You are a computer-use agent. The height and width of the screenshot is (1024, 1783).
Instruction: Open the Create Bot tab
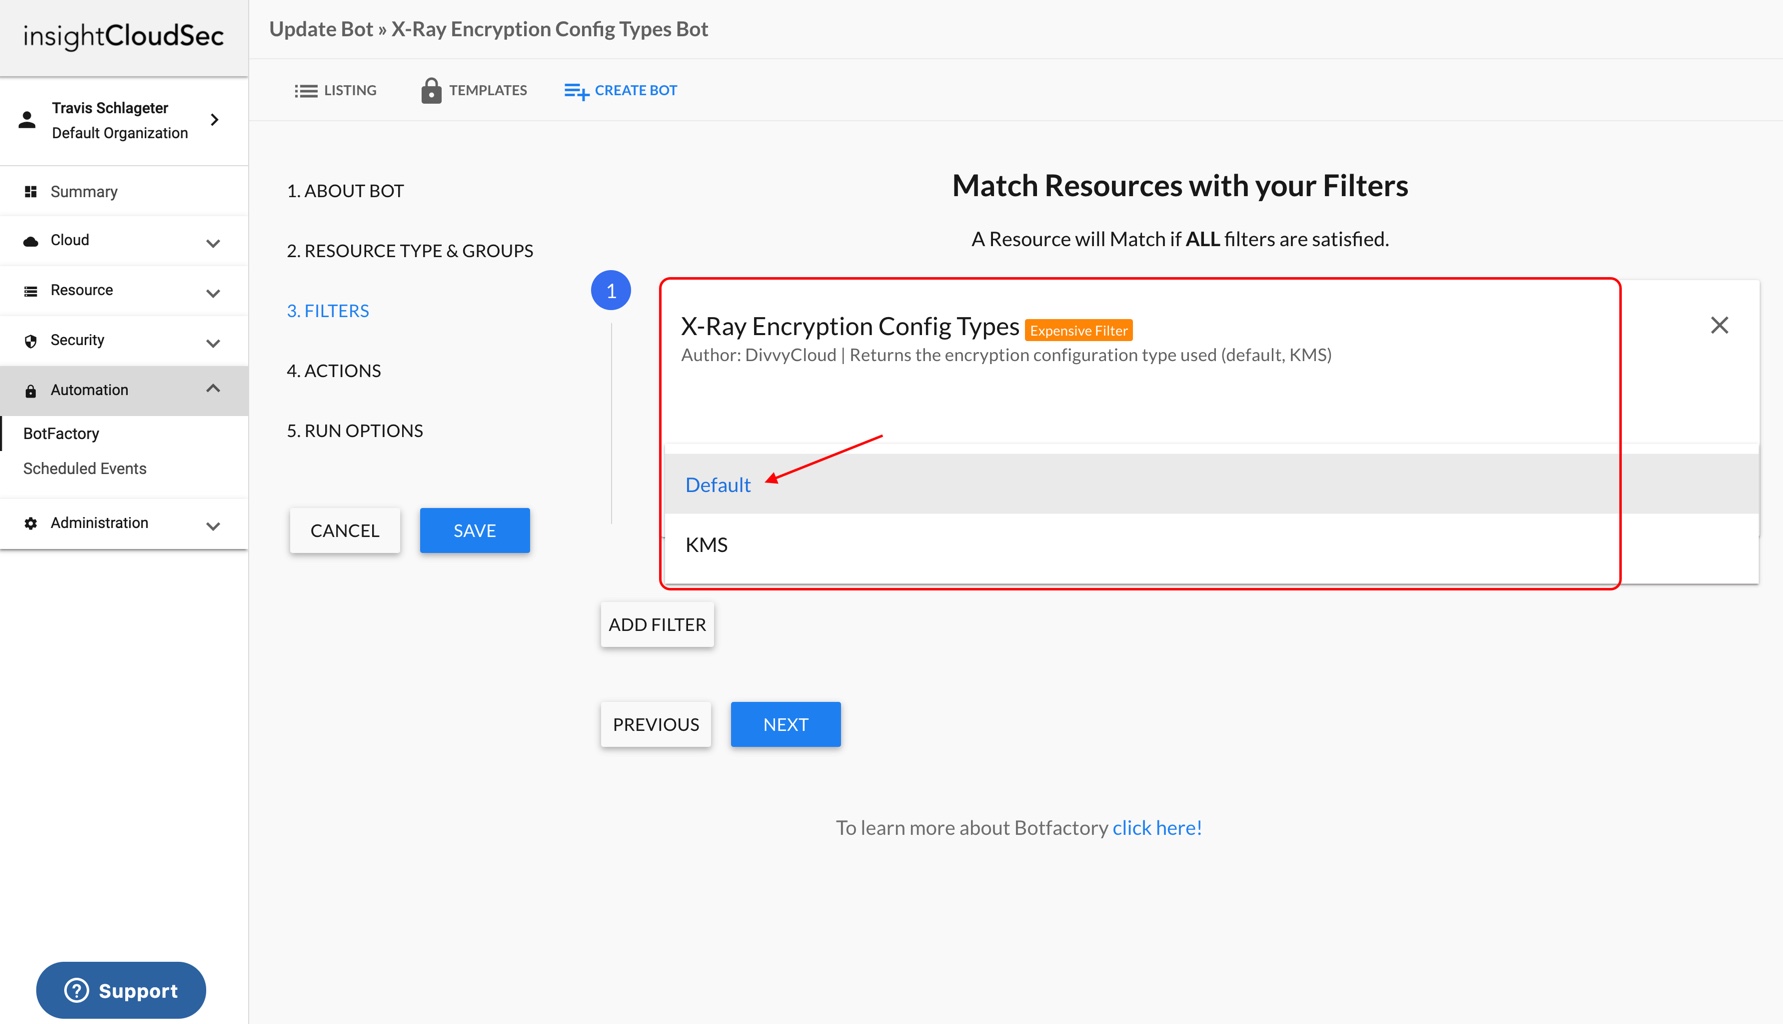[621, 91]
